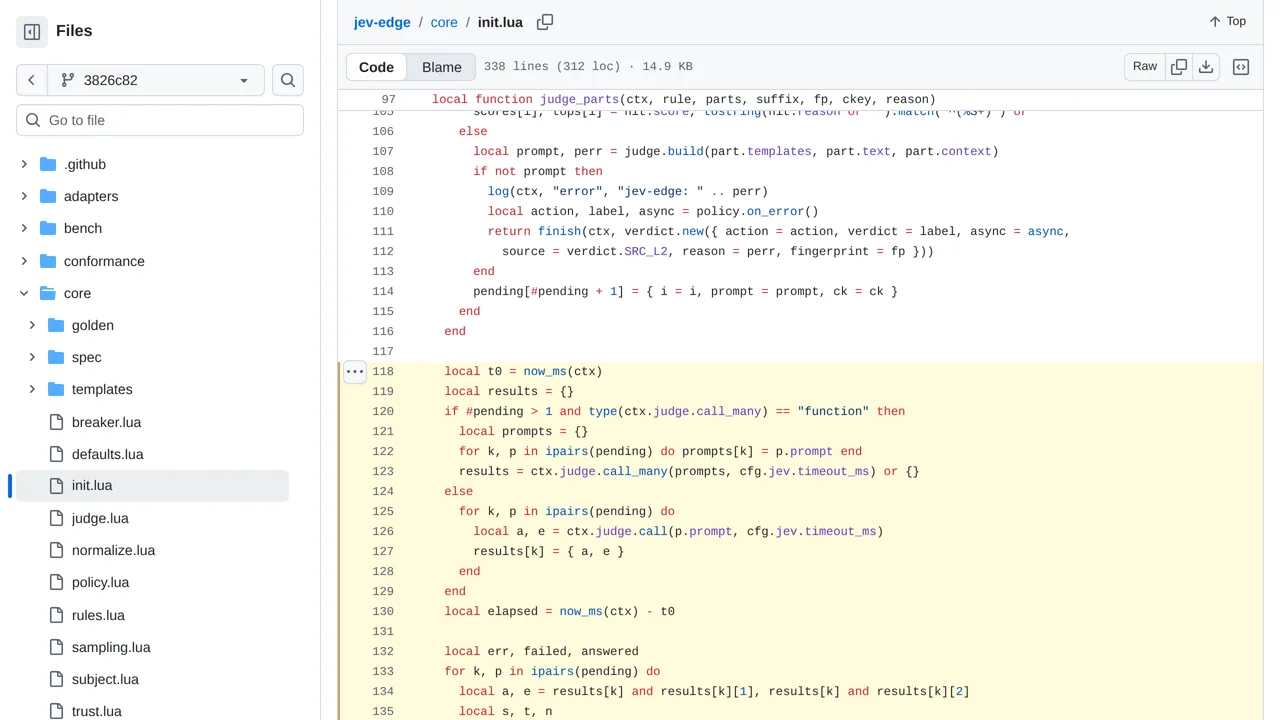Open the 3826c82 branch selector dropdown
The image size is (1280, 720).
coord(156,80)
